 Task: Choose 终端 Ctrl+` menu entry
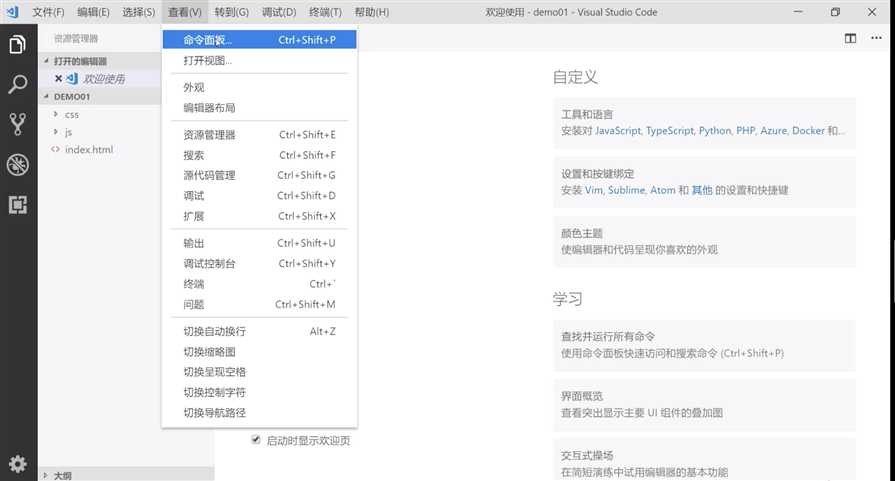click(260, 284)
